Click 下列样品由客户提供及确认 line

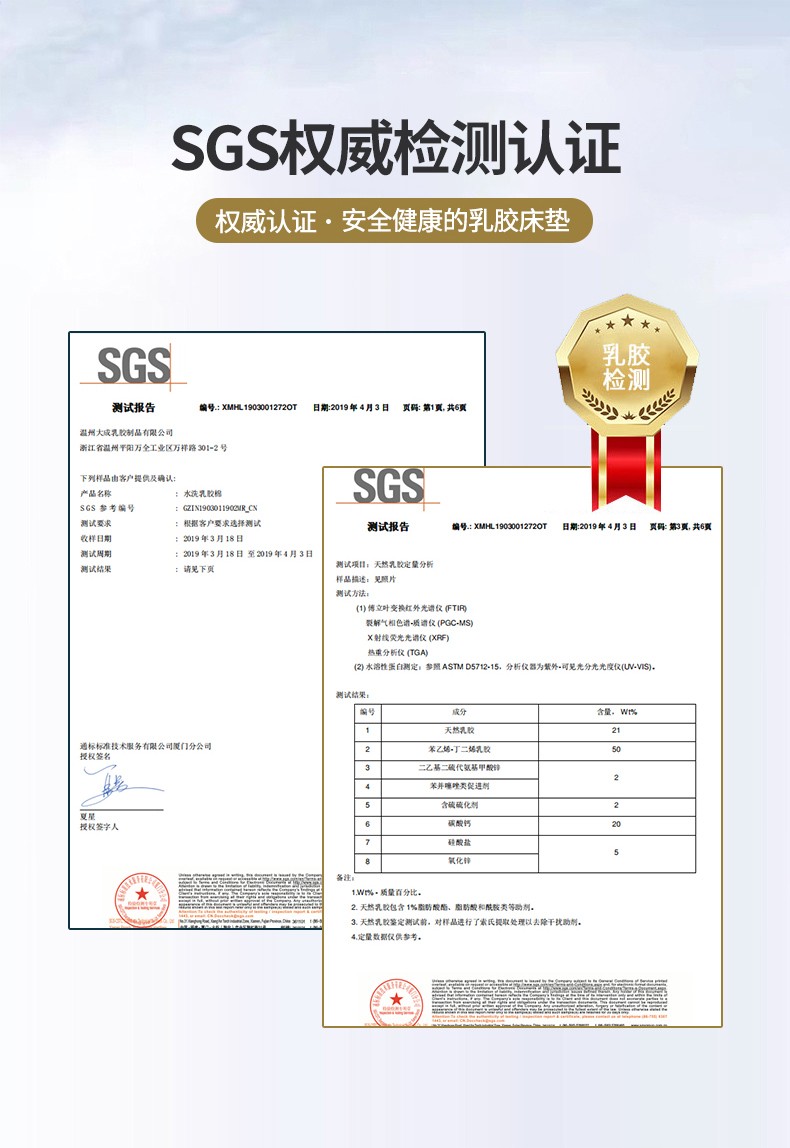click(x=128, y=478)
